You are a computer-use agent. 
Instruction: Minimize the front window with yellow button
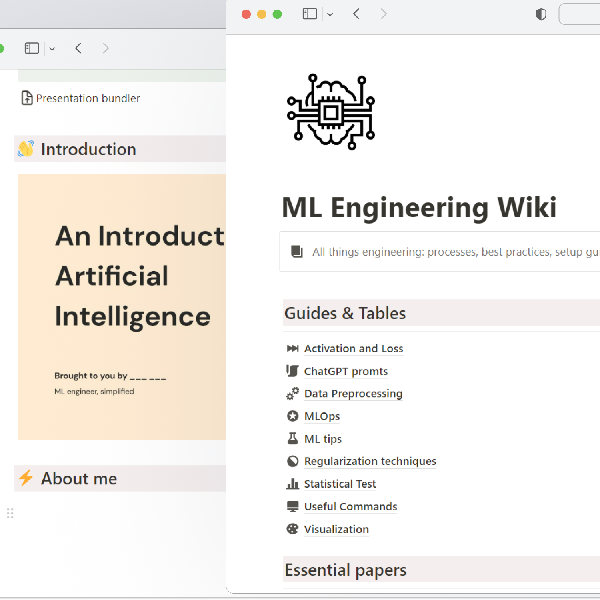(x=262, y=14)
